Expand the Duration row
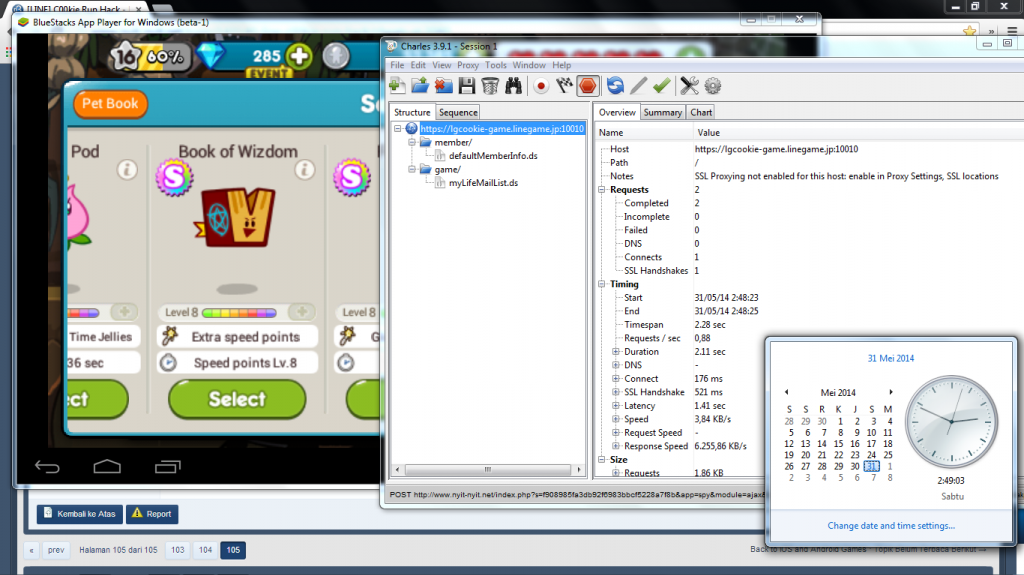This screenshot has width=1024, height=575. [616, 352]
